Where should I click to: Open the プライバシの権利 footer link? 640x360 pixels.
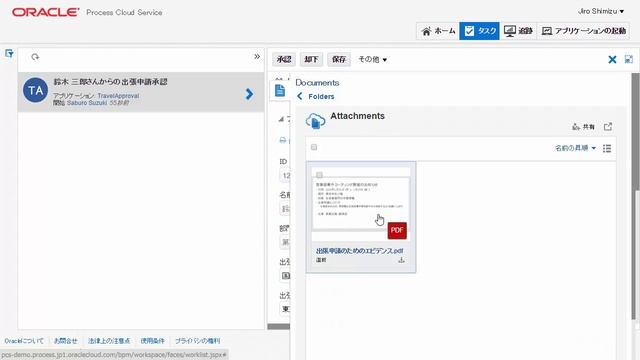click(198, 341)
